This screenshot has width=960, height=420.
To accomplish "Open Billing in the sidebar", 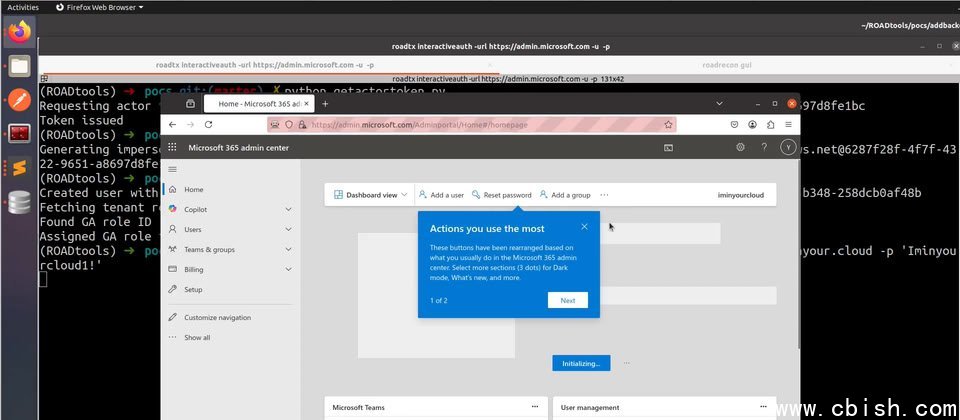I will point(193,269).
